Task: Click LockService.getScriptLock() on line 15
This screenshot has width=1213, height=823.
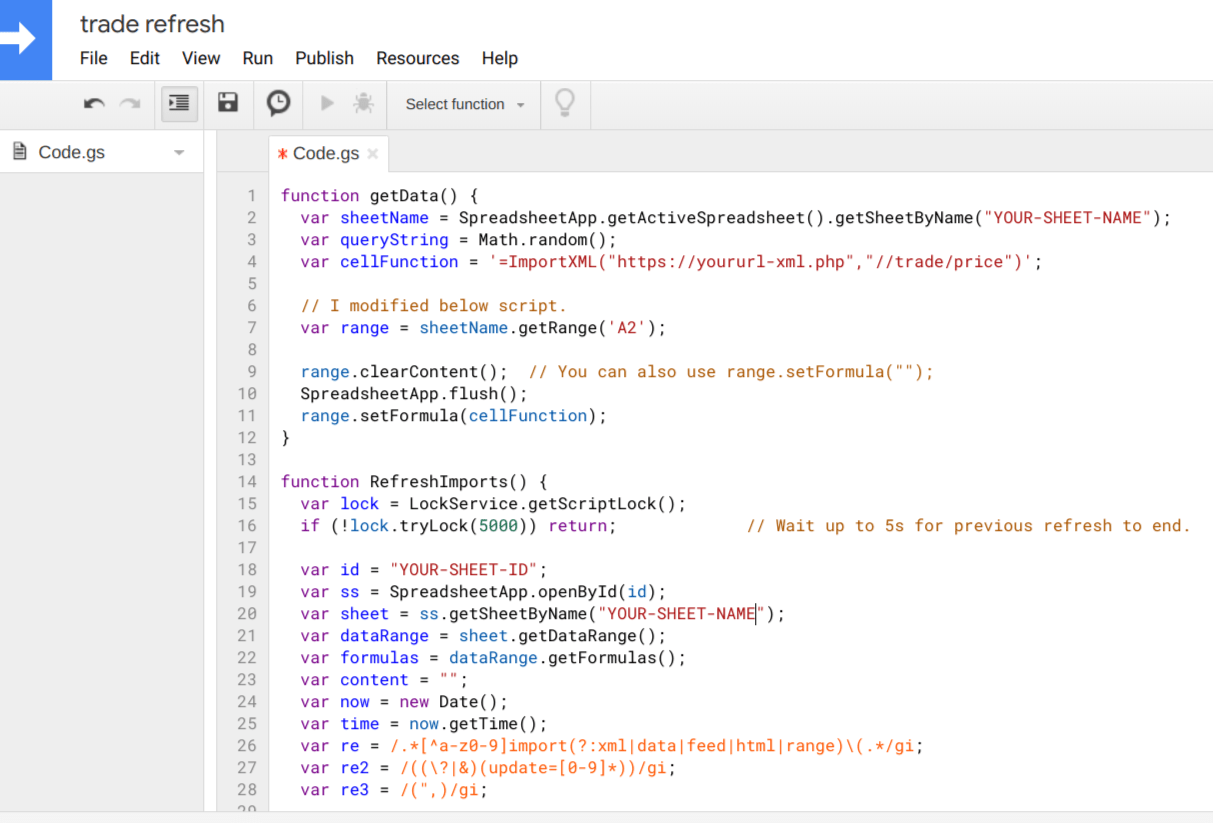Action: (x=542, y=504)
